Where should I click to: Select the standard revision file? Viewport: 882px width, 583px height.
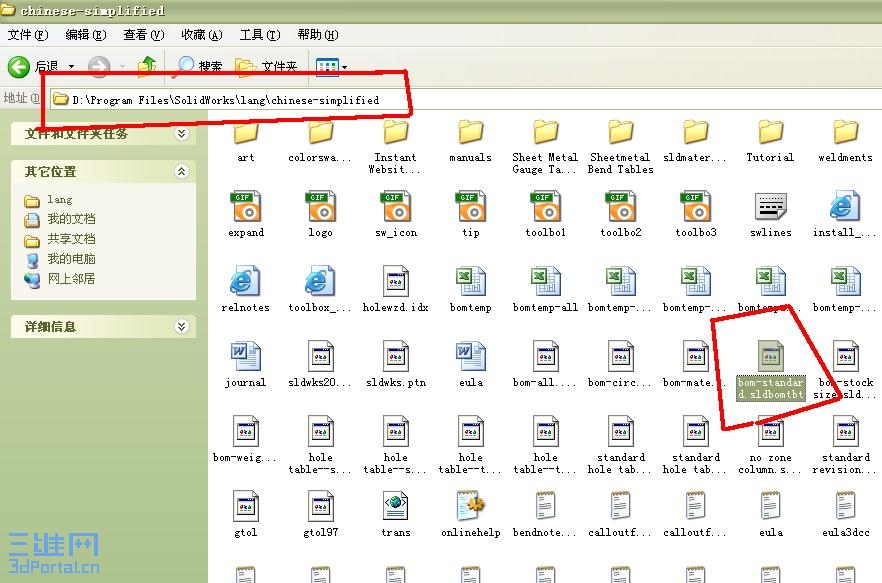pyautogui.click(x=845, y=445)
